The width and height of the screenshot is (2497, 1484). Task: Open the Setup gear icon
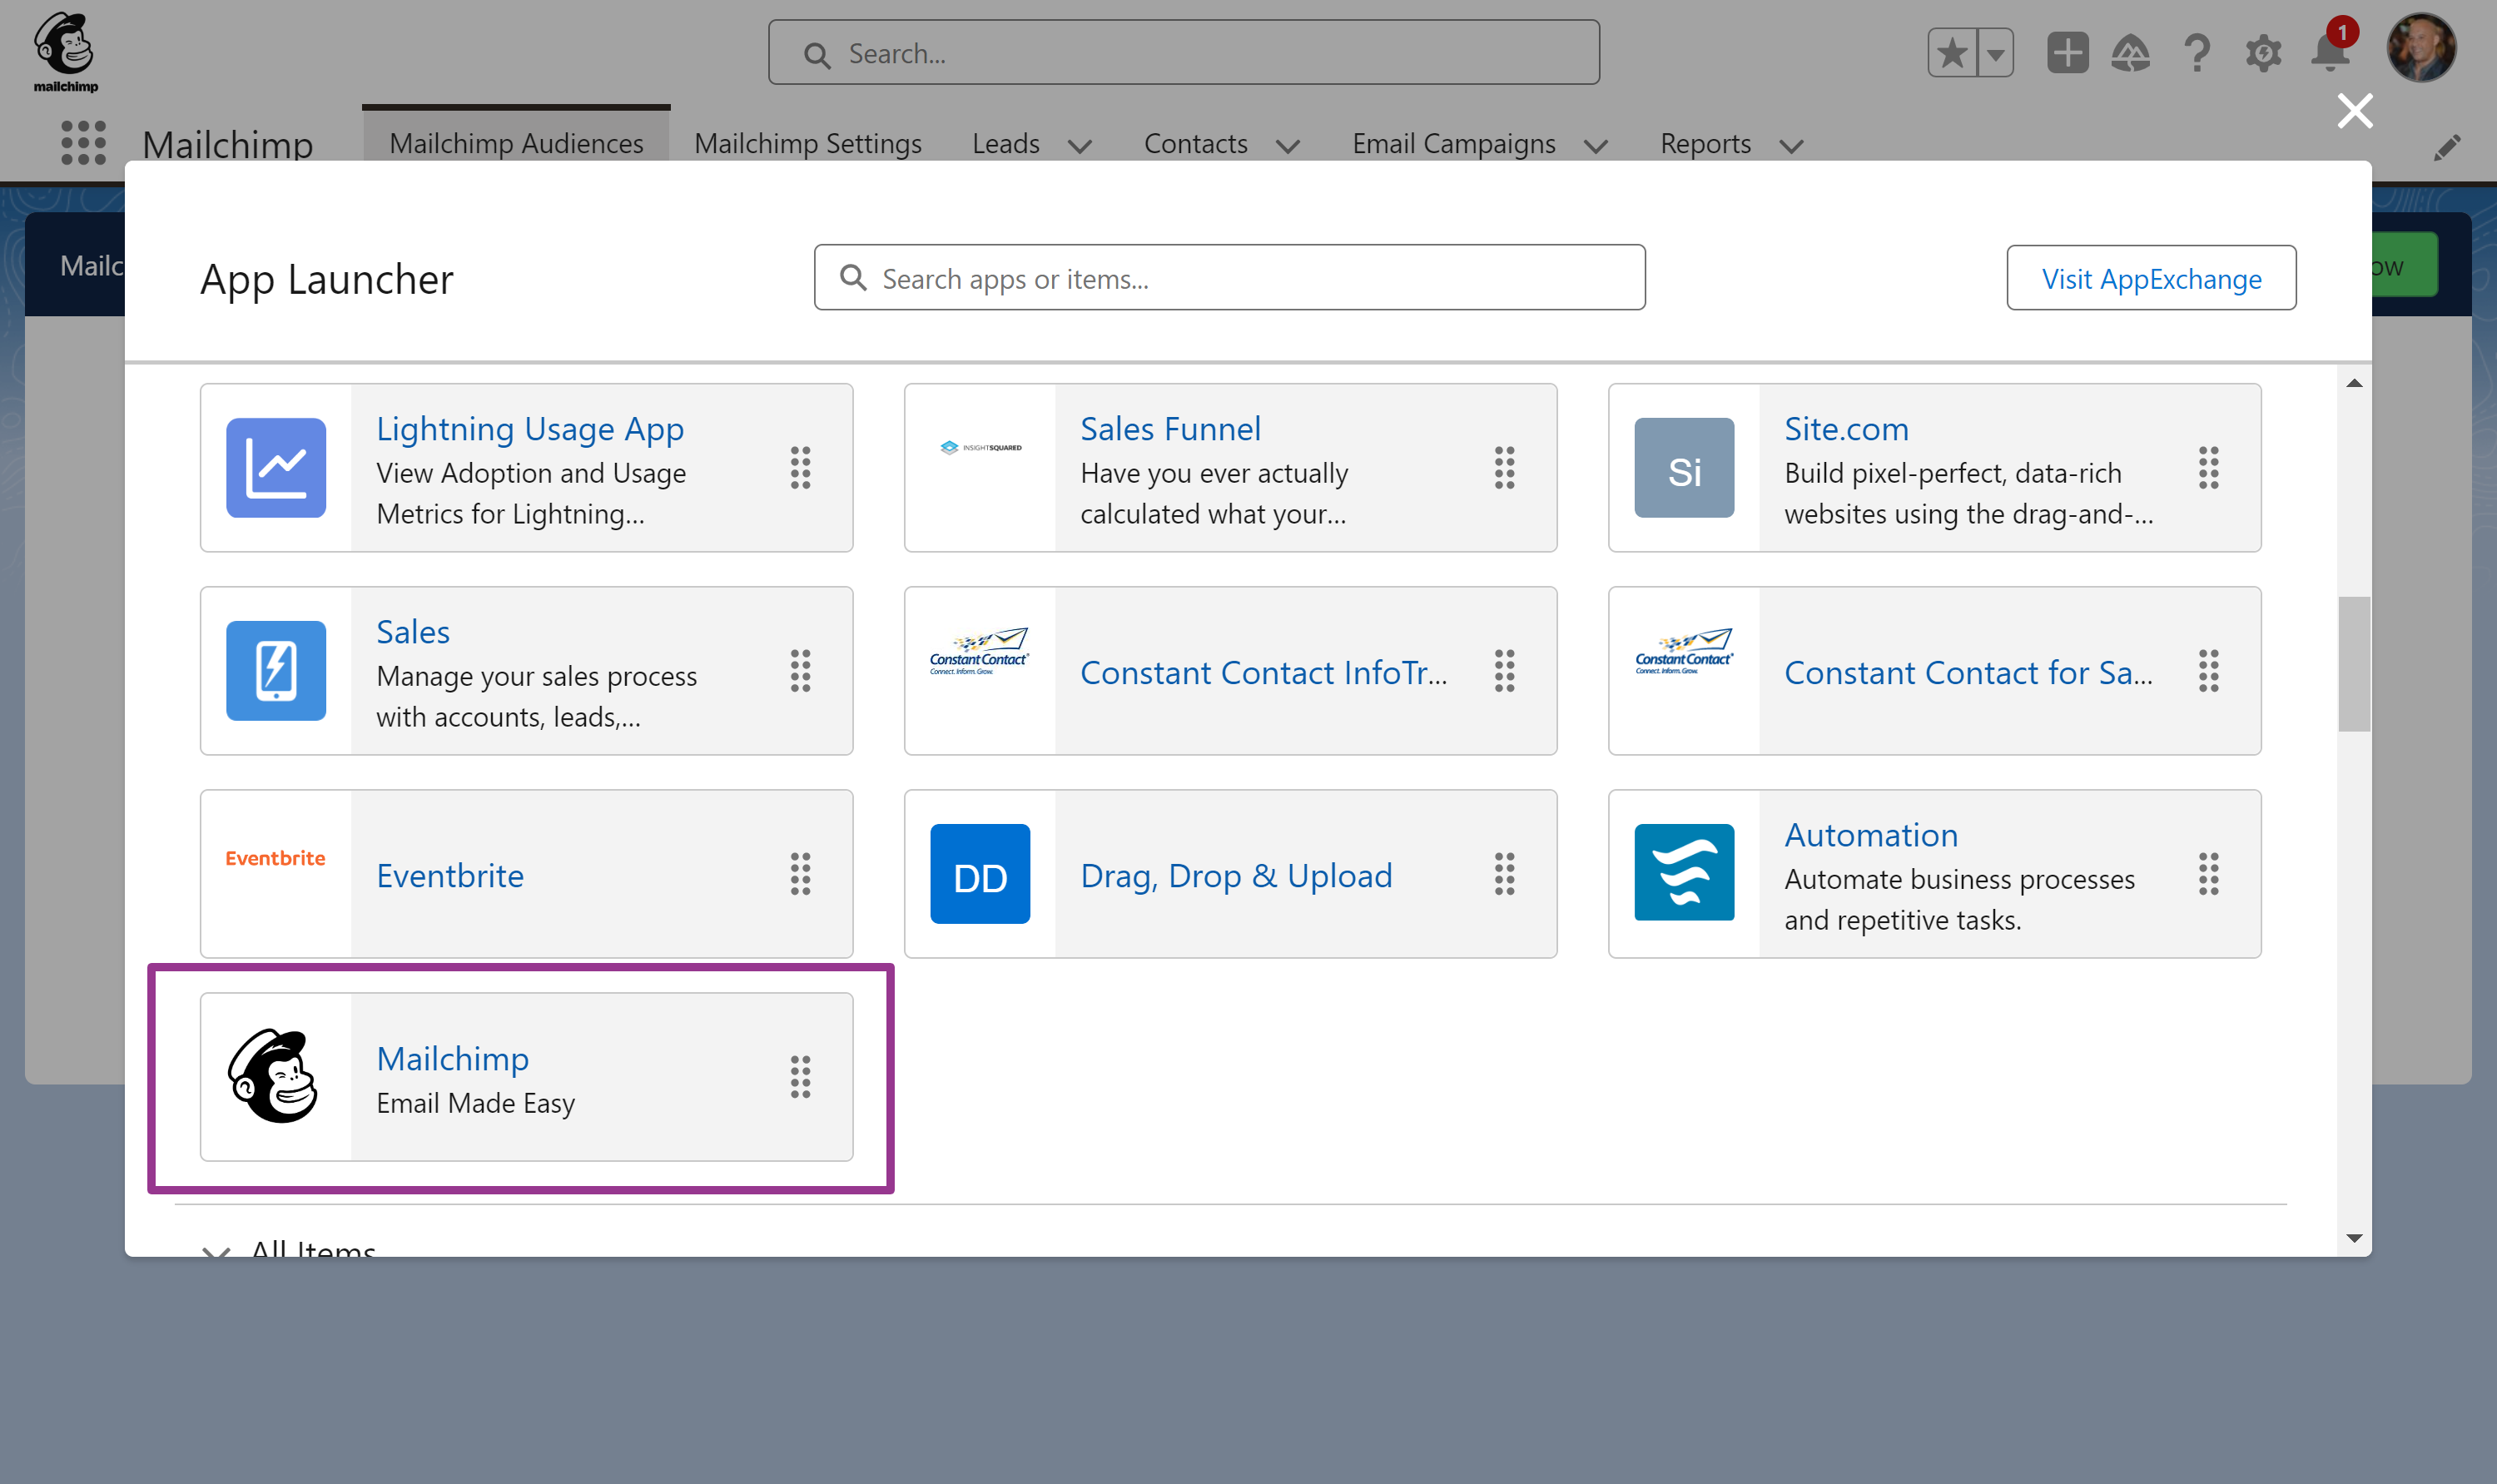2263,53
